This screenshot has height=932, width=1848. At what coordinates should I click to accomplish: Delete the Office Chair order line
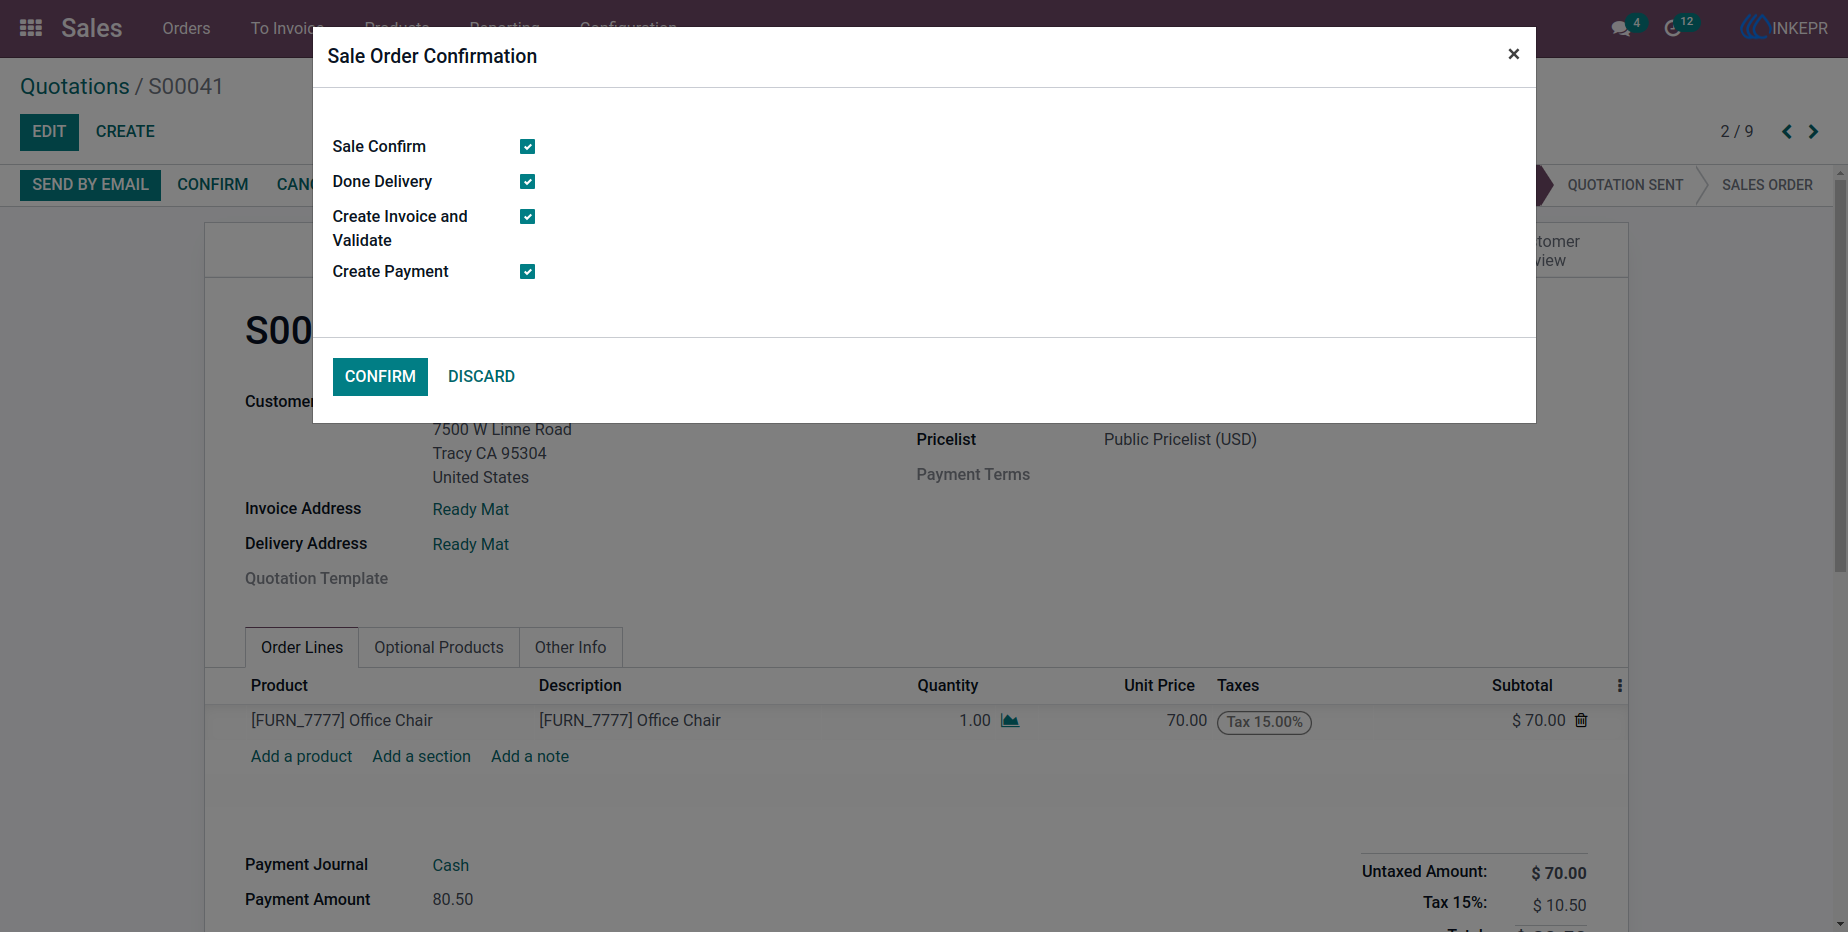[1581, 720]
